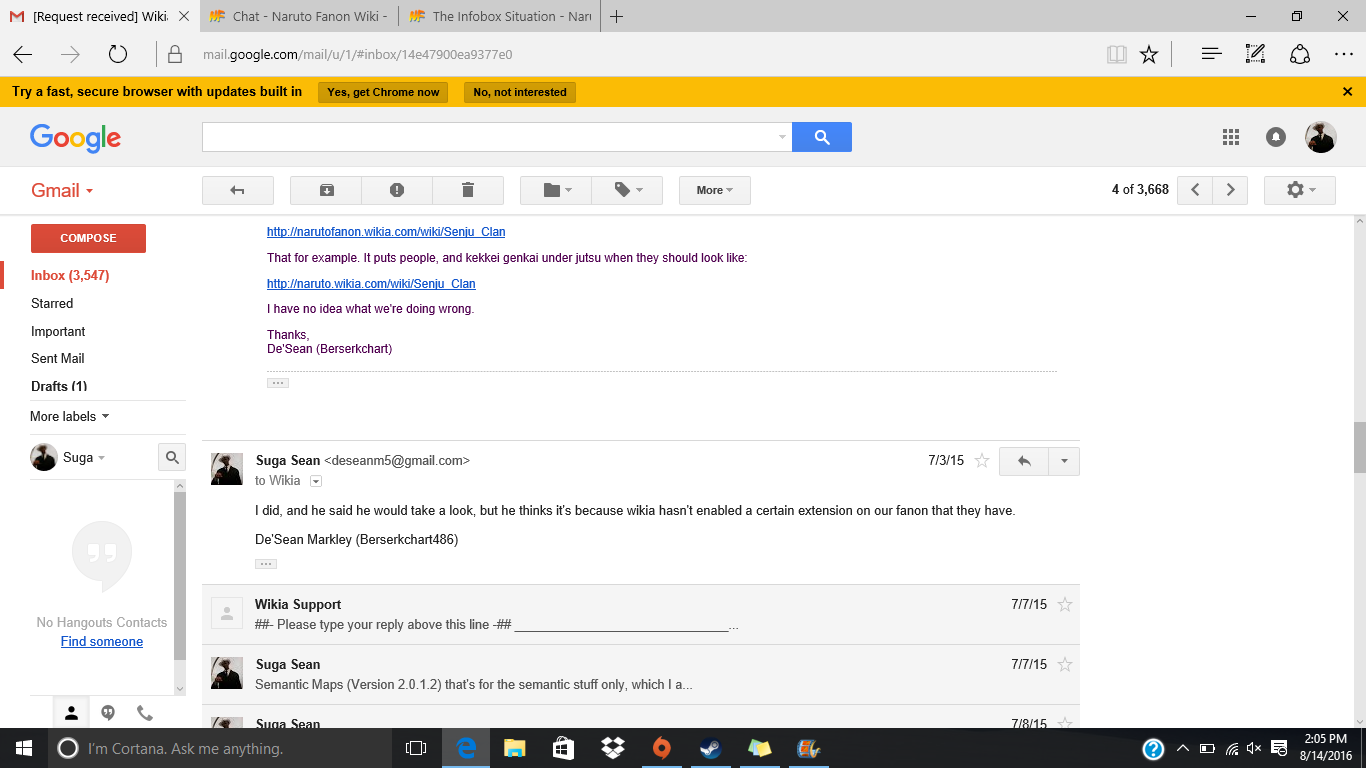
Task: Report conversation as spam
Action: point(397,190)
